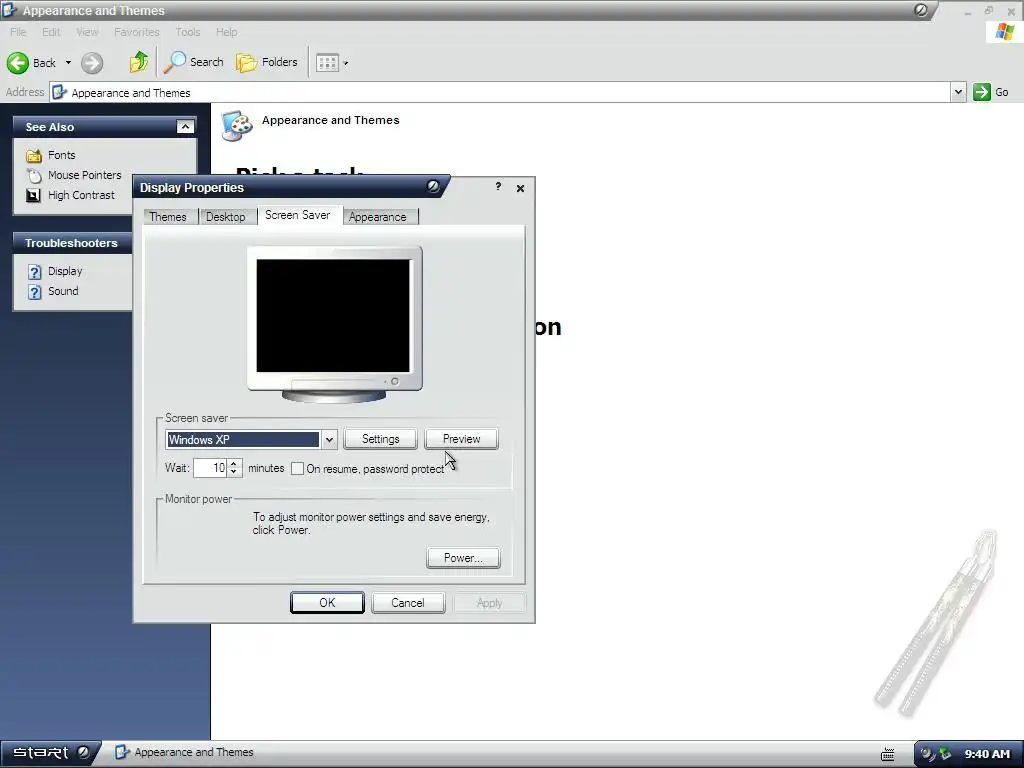Switch to the Appearance tab

tap(377, 217)
